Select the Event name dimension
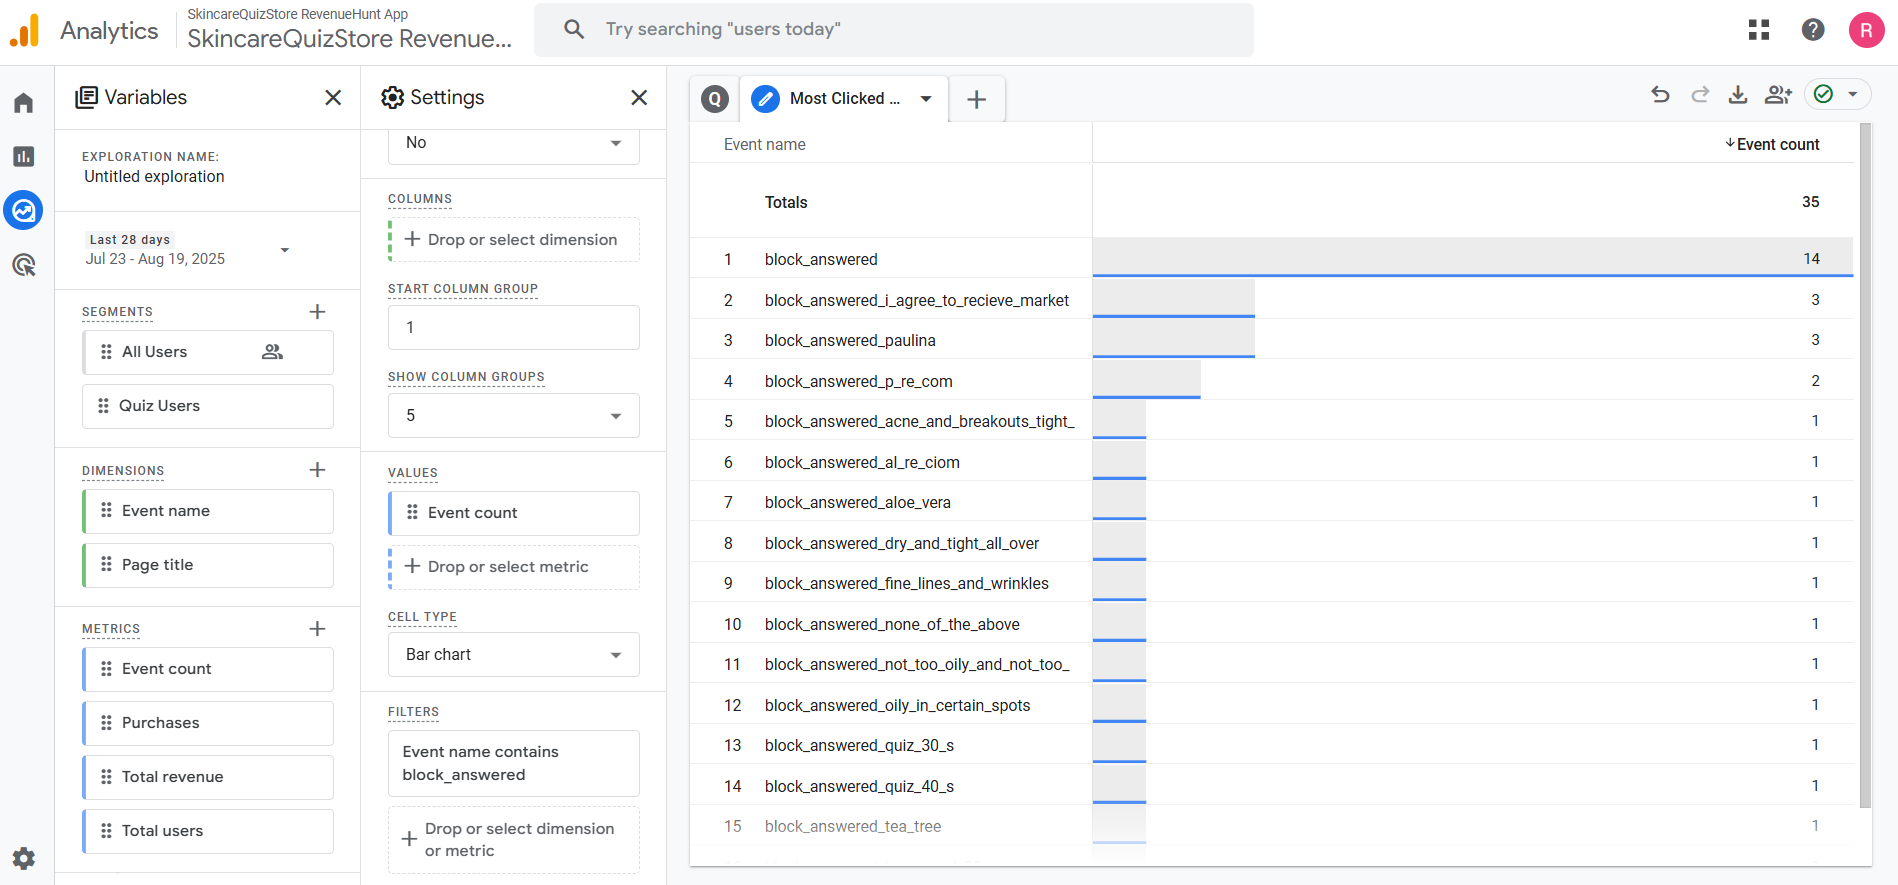Image resolution: width=1898 pixels, height=885 pixels. [x=208, y=511]
